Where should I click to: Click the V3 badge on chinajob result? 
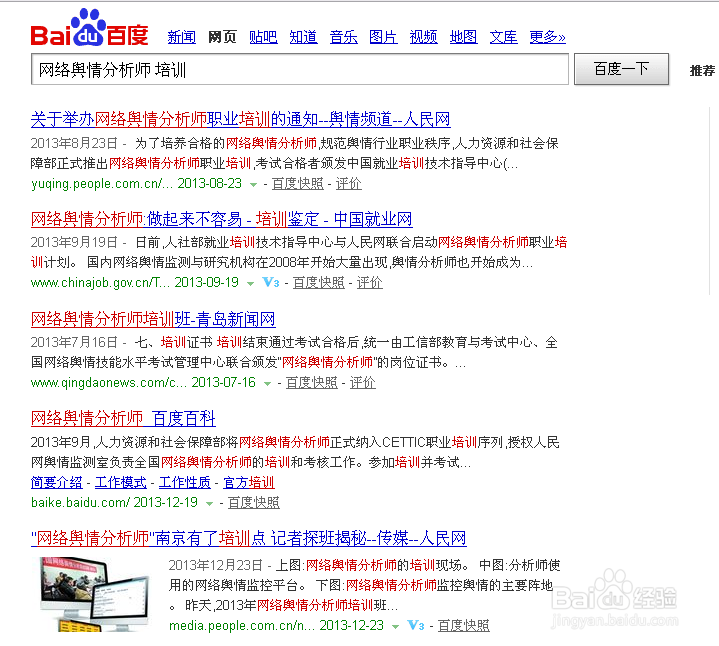271,282
